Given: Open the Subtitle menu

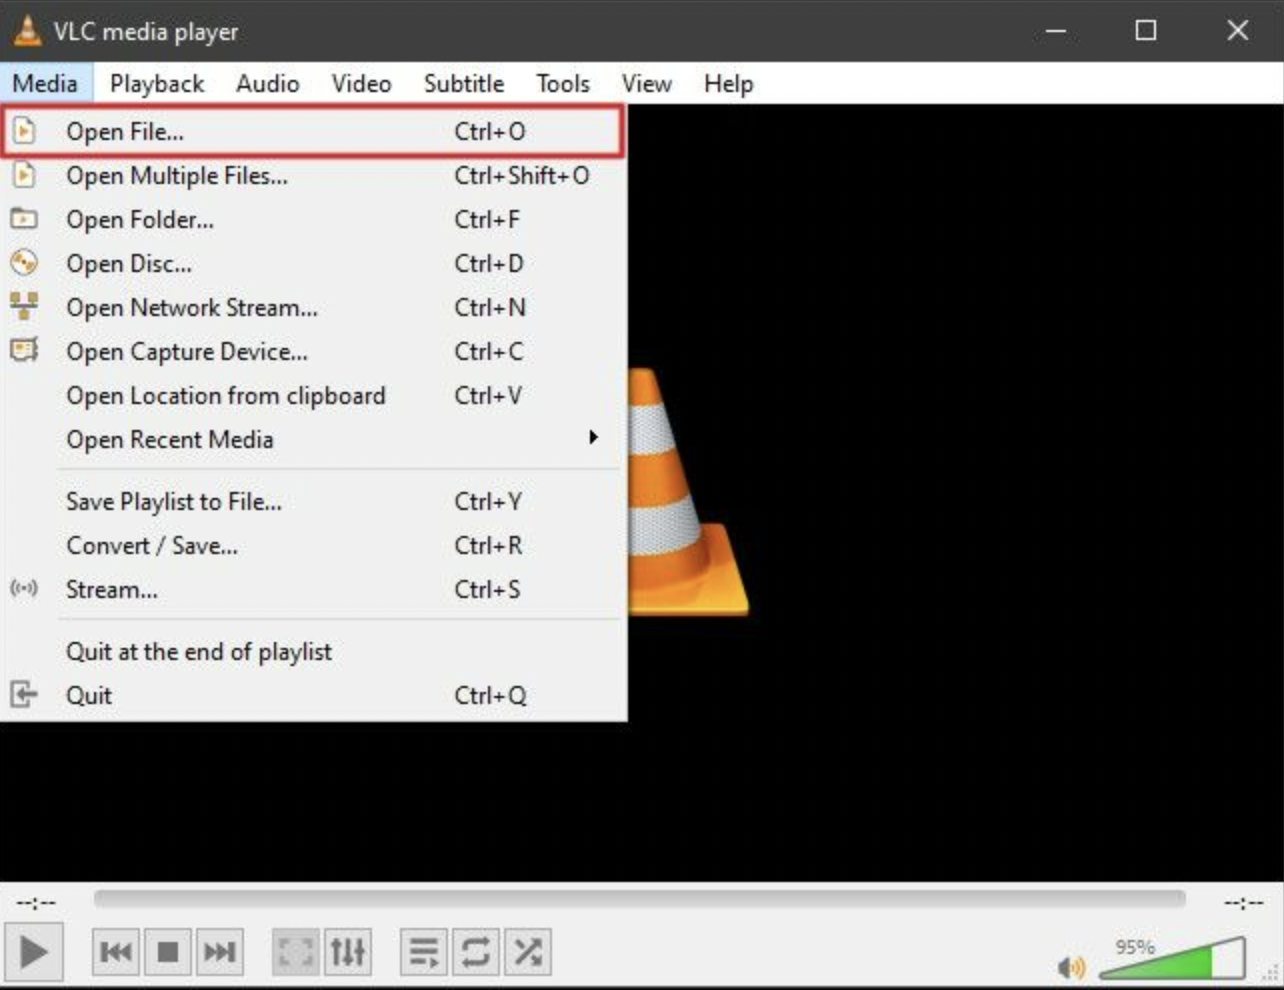Looking at the screenshot, I should [464, 83].
